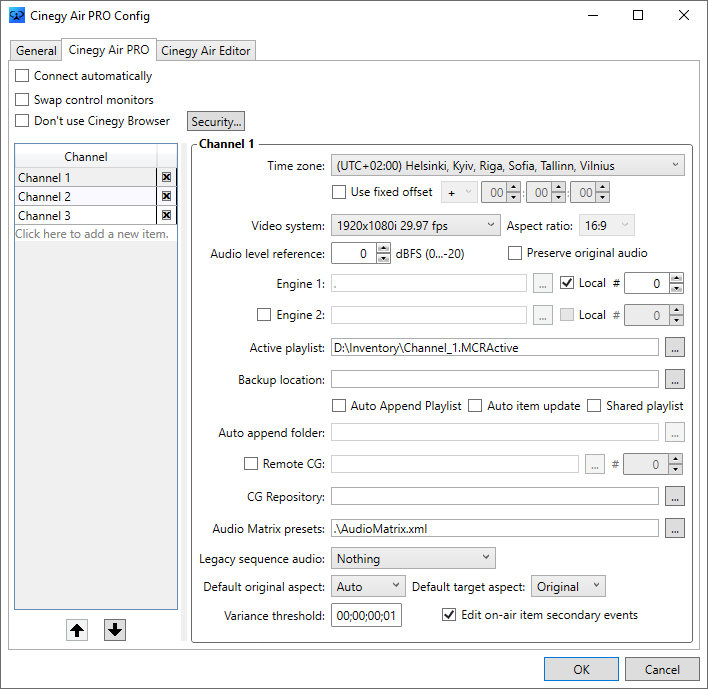Cancel the configuration dialog
Viewport: 708px width, 689px height.
[662, 669]
